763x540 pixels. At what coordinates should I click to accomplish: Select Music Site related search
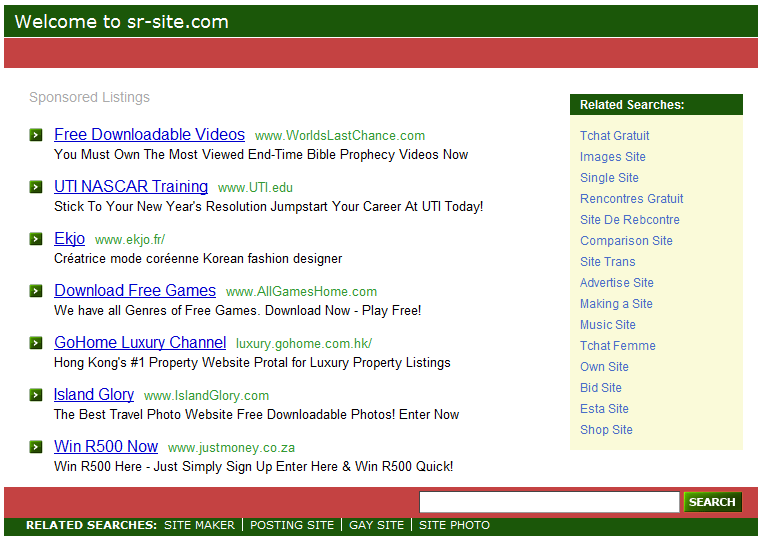(x=608, y=324)
